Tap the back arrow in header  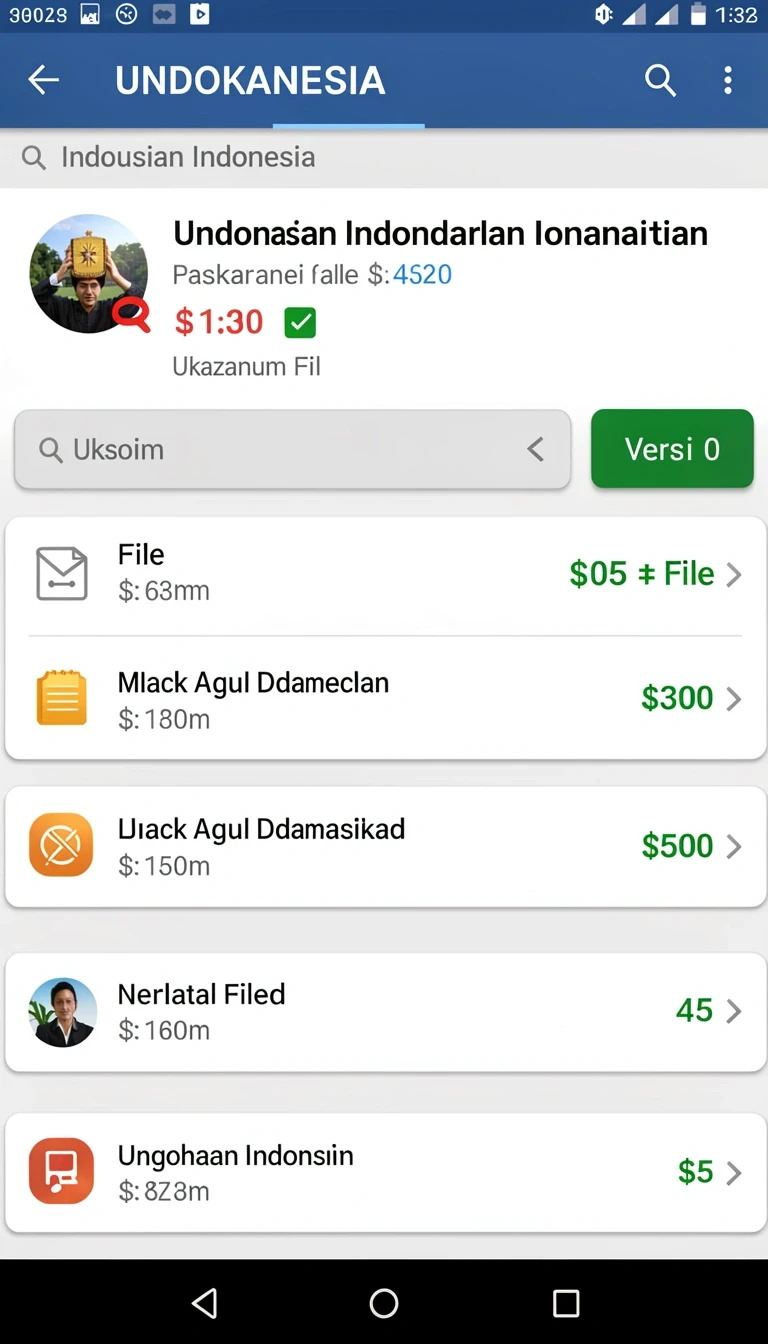point(43,80)
